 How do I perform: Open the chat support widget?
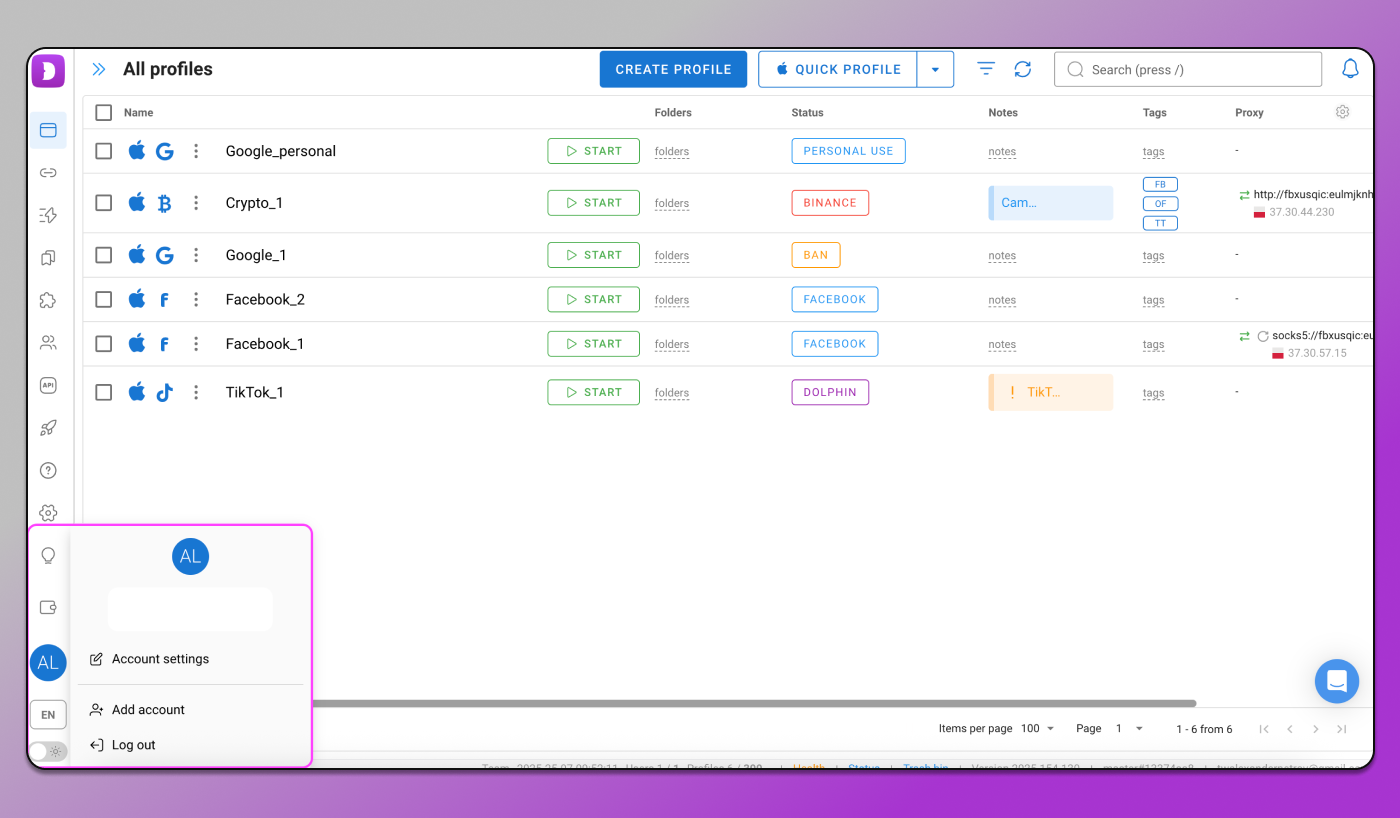pos(1337,682)
